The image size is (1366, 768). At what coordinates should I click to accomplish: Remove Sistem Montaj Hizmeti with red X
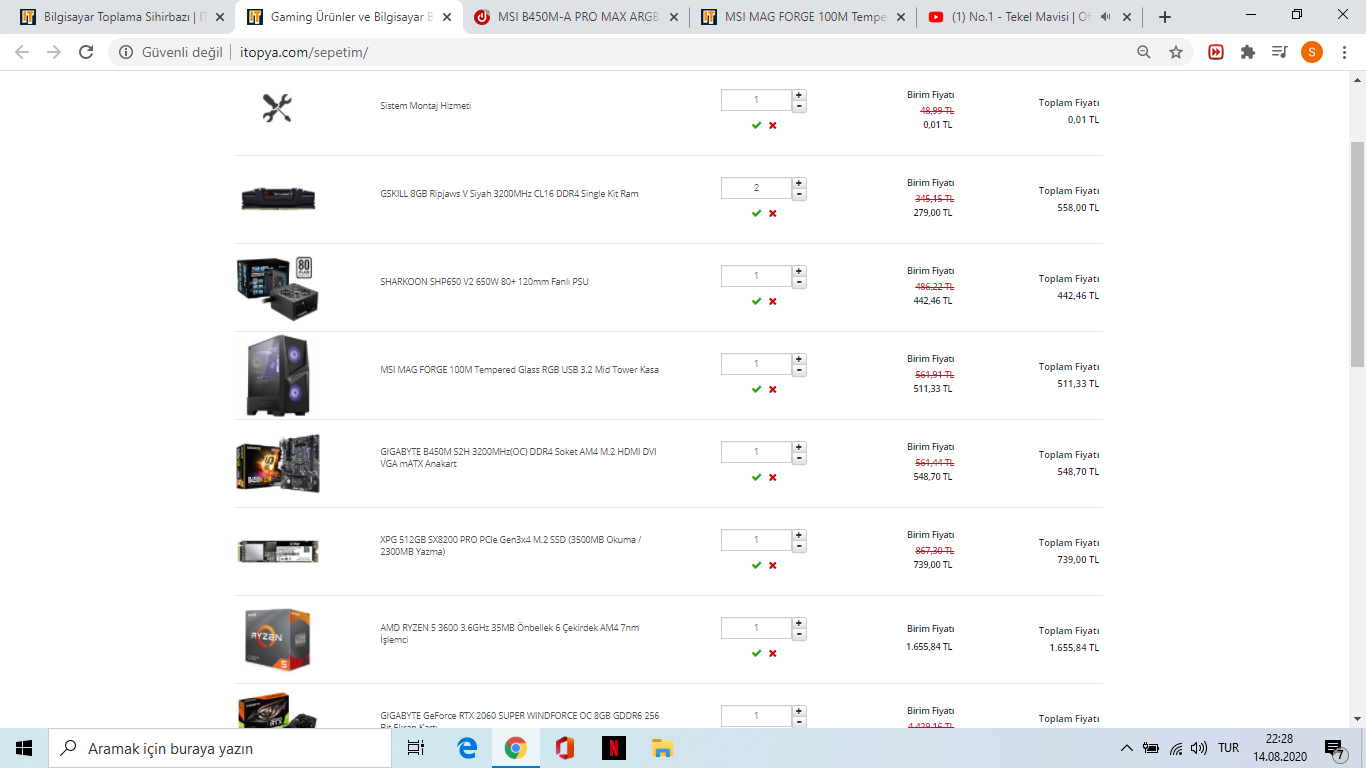773,125
